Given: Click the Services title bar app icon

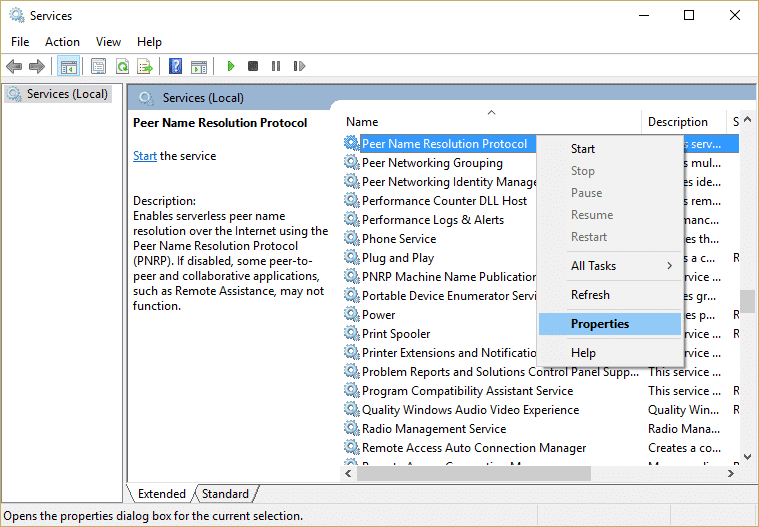Looking at the screenshot, I should coord(17,15).
